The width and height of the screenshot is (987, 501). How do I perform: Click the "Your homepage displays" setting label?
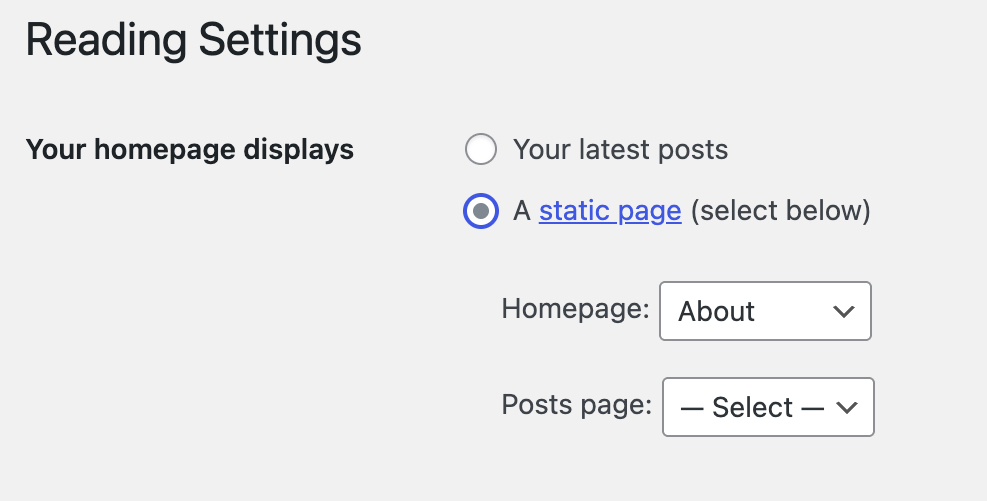(190, 150)
